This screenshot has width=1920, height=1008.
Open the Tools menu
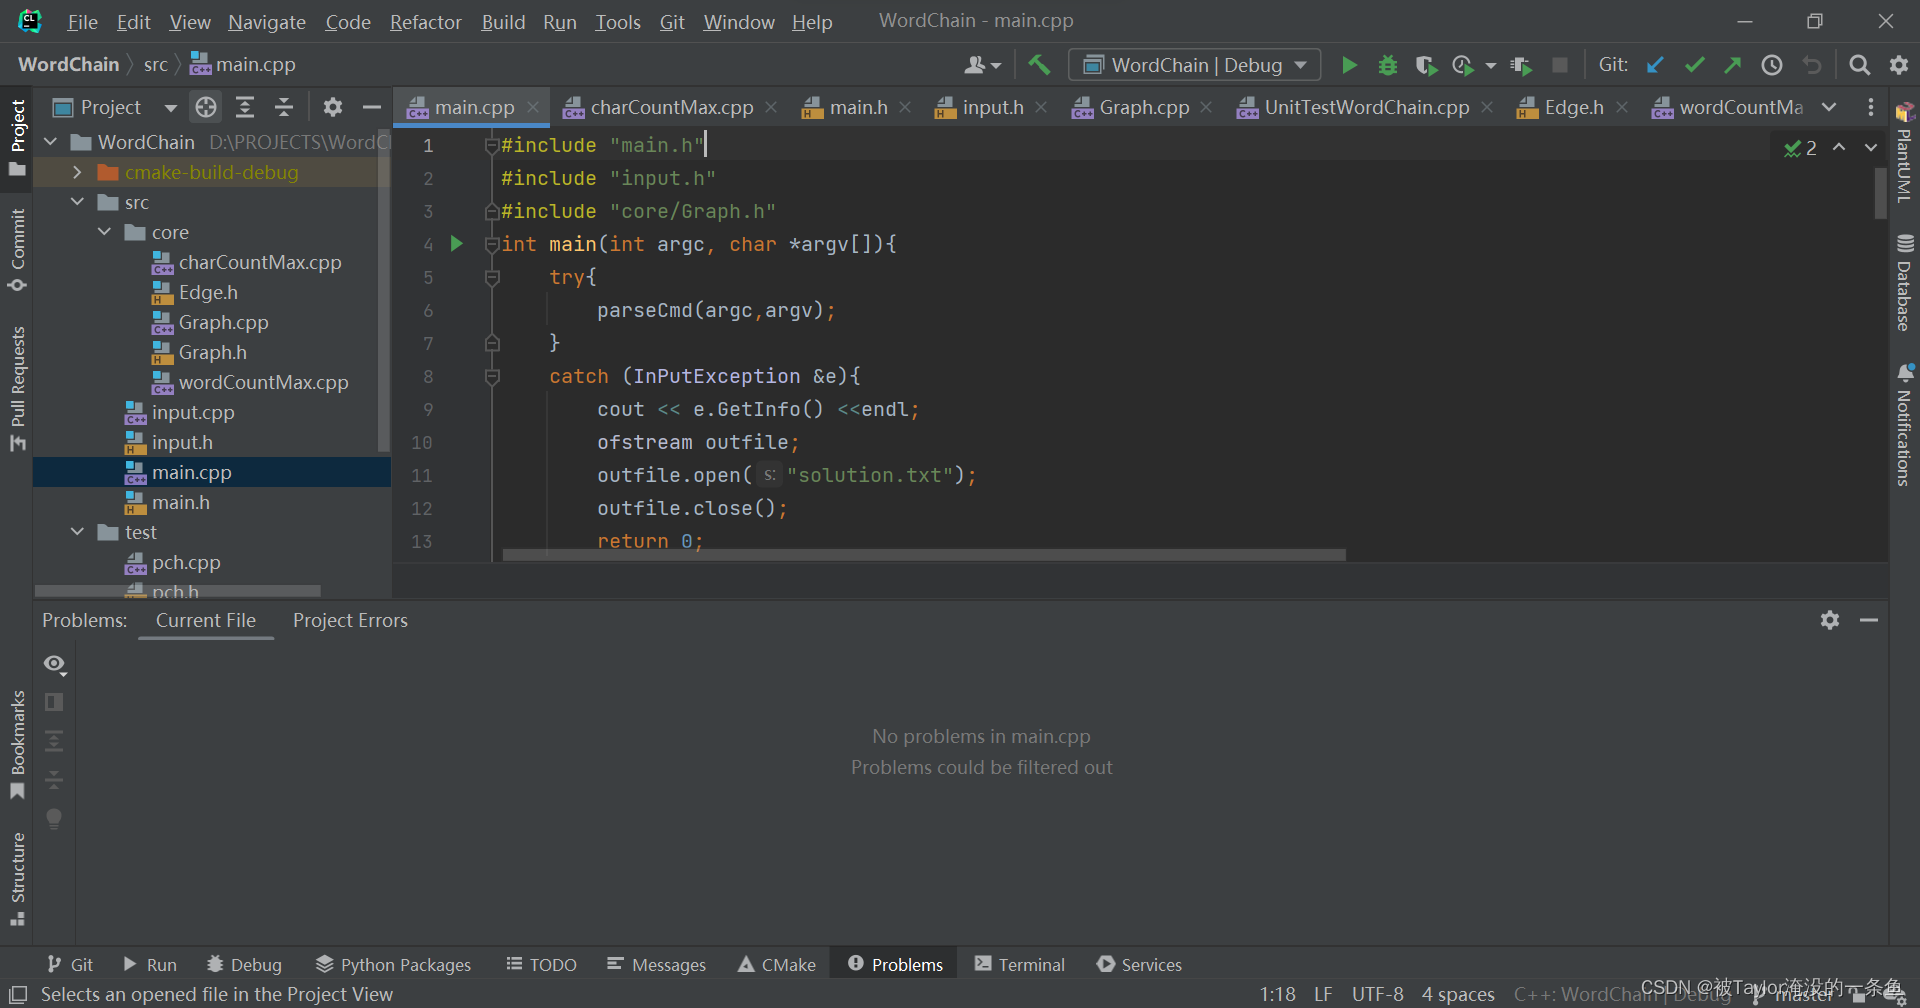coord(618,22)
